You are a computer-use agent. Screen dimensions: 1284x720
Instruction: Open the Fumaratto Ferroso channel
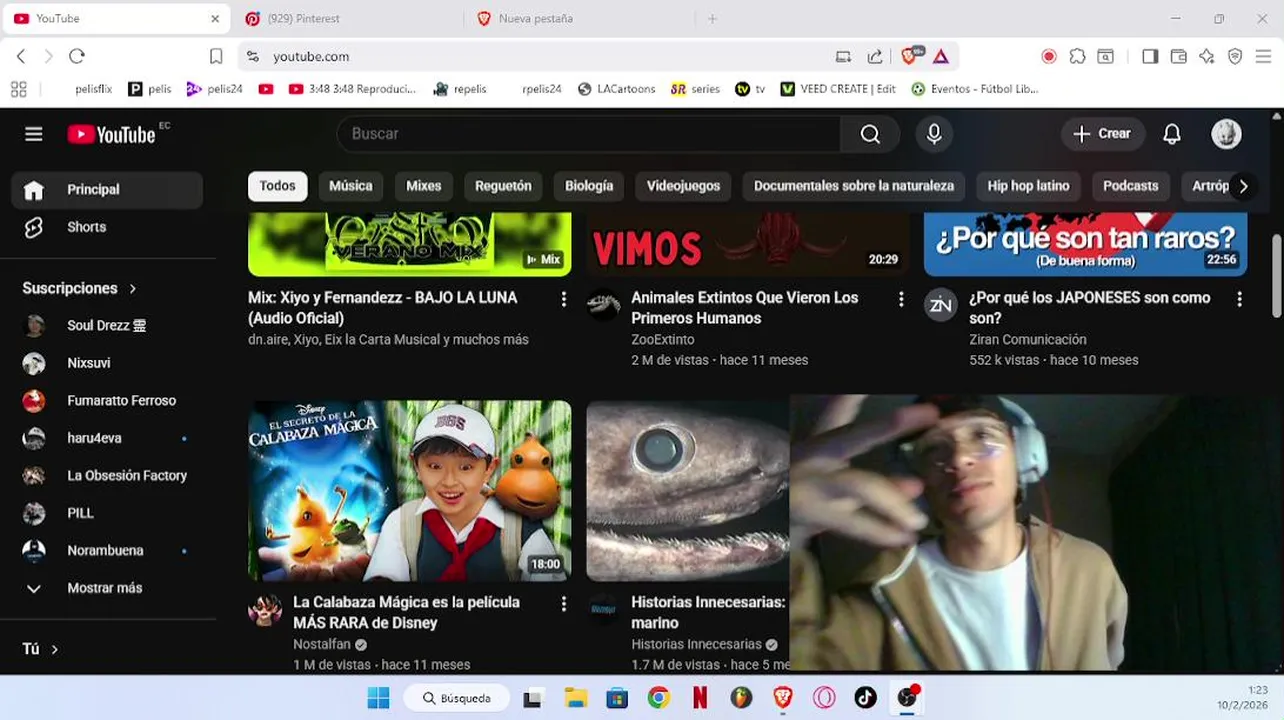click(x=107, y=400)
